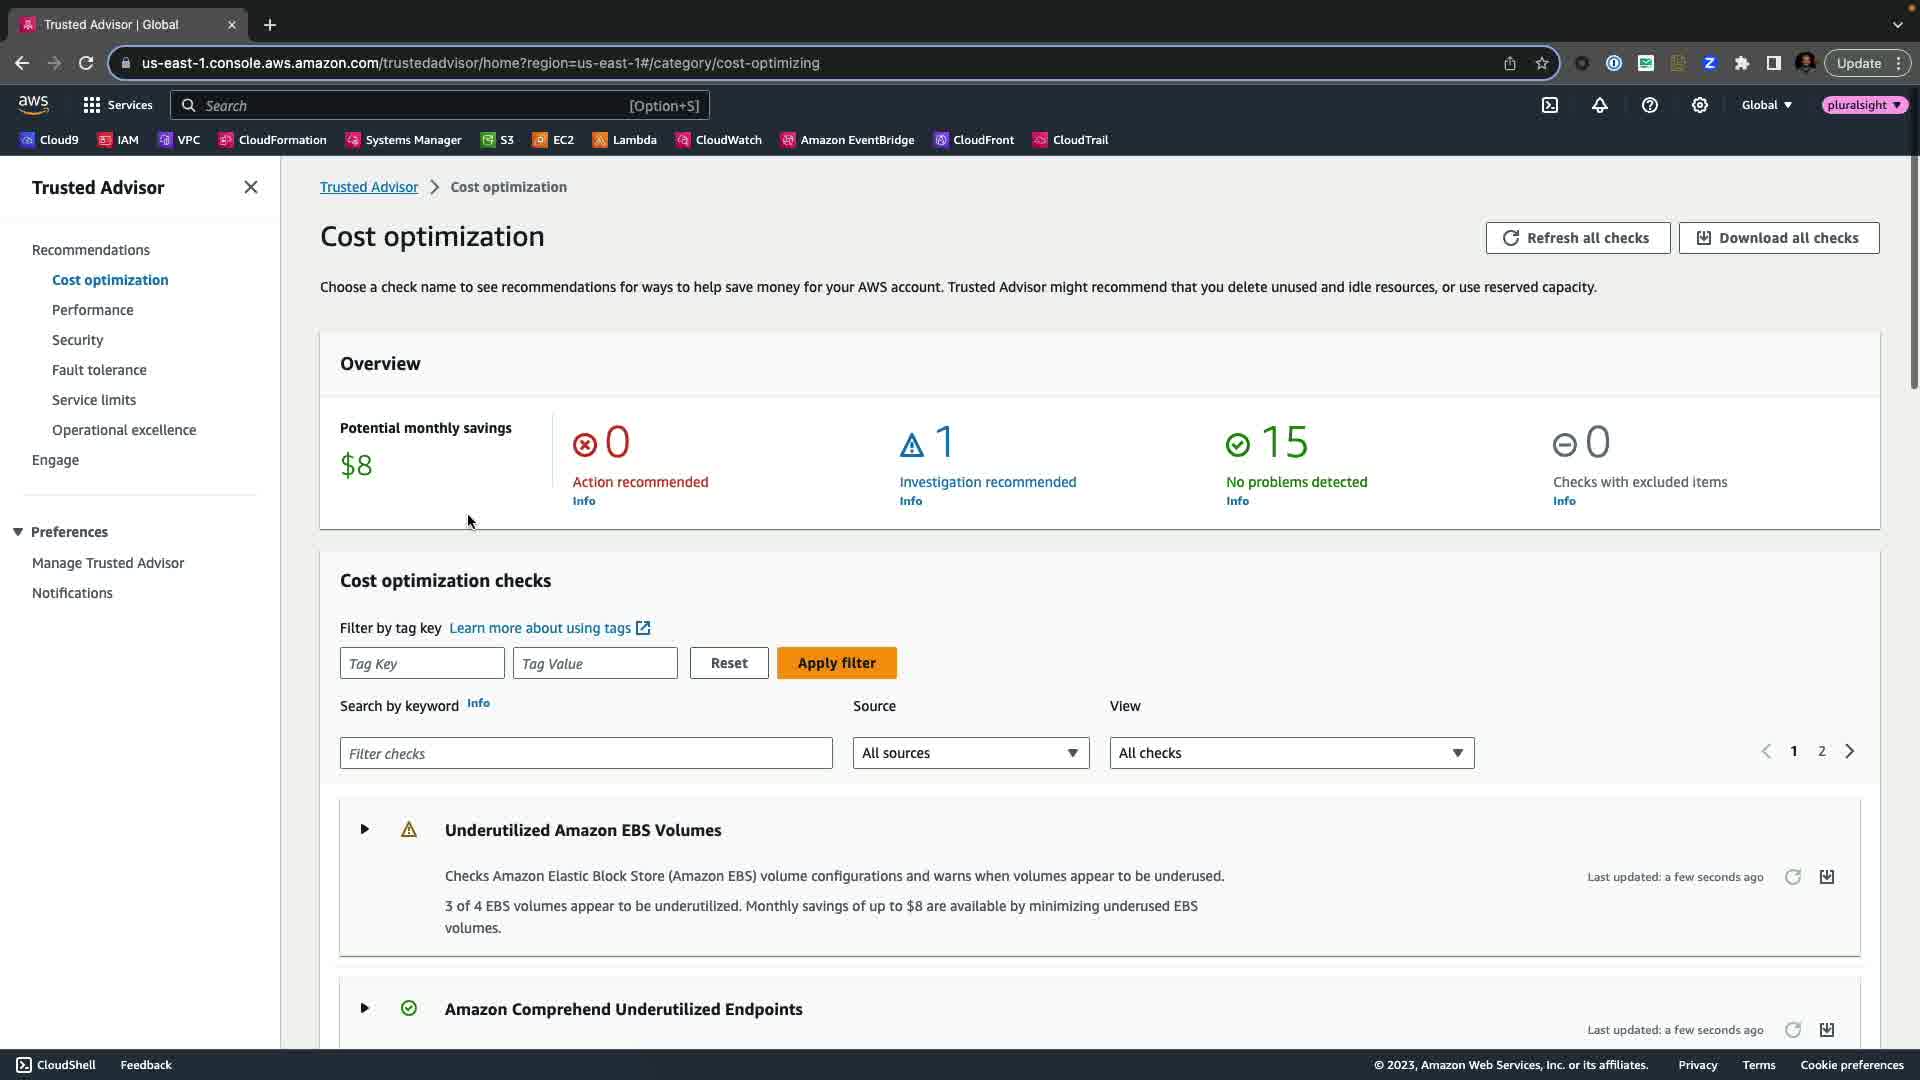Click the Filter checks keyword field
Viewport: 1920px width, 1080px height.
[586, 753]
